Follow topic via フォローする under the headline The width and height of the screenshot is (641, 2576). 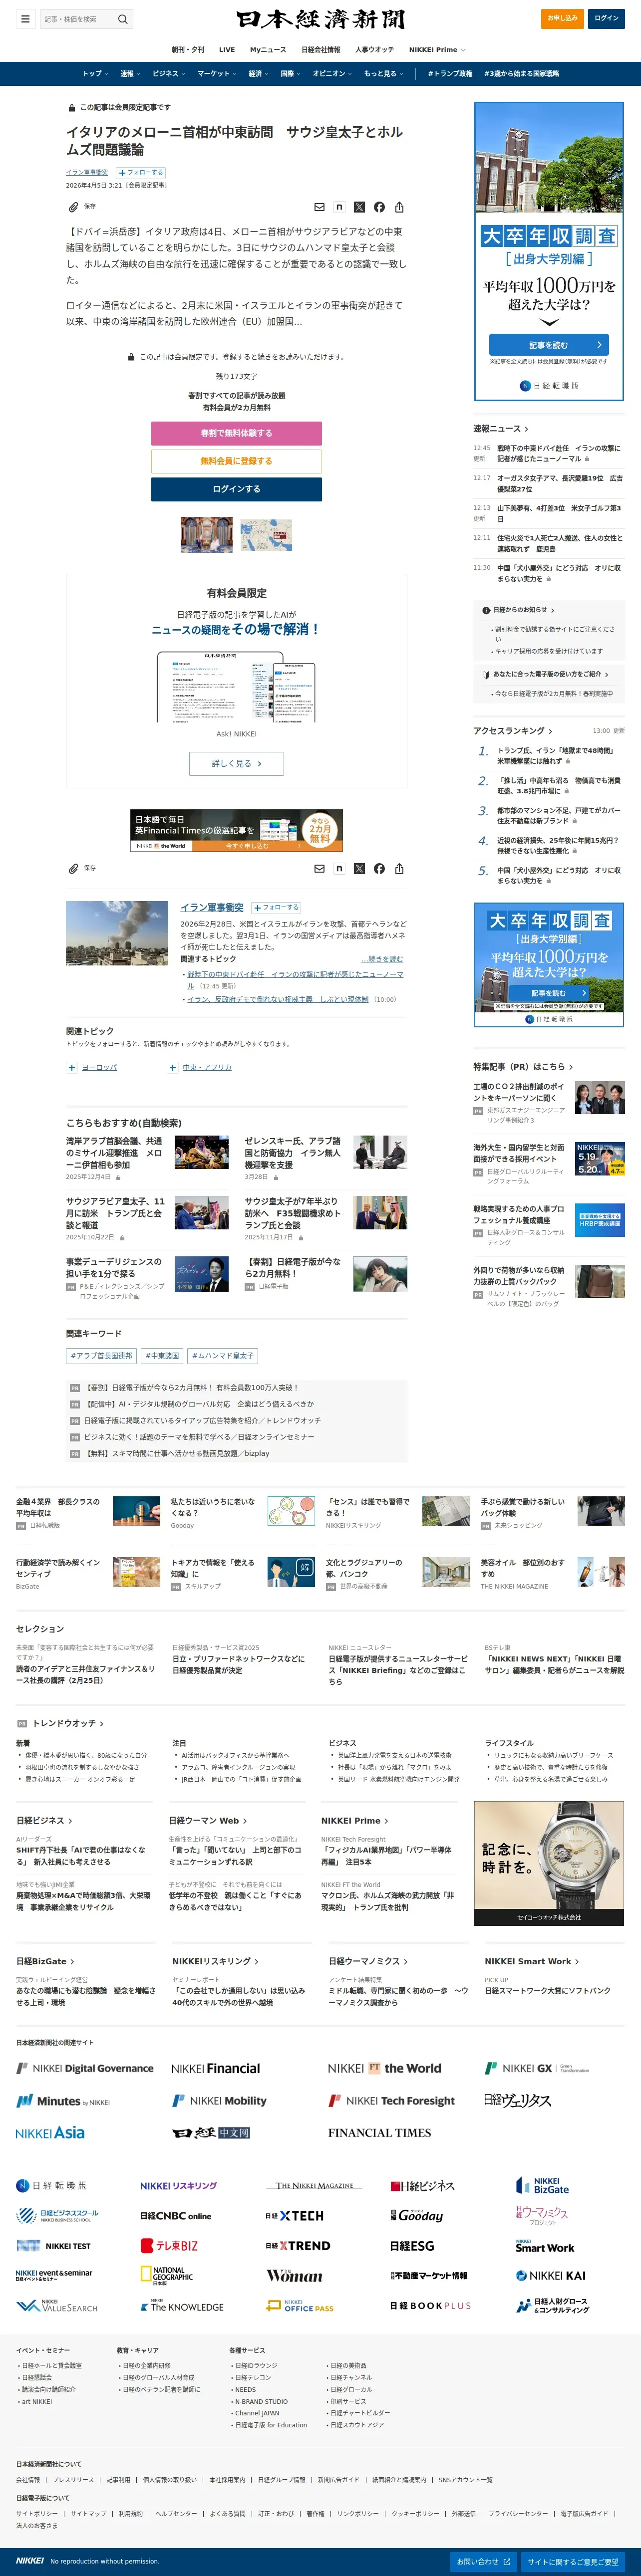141,173
